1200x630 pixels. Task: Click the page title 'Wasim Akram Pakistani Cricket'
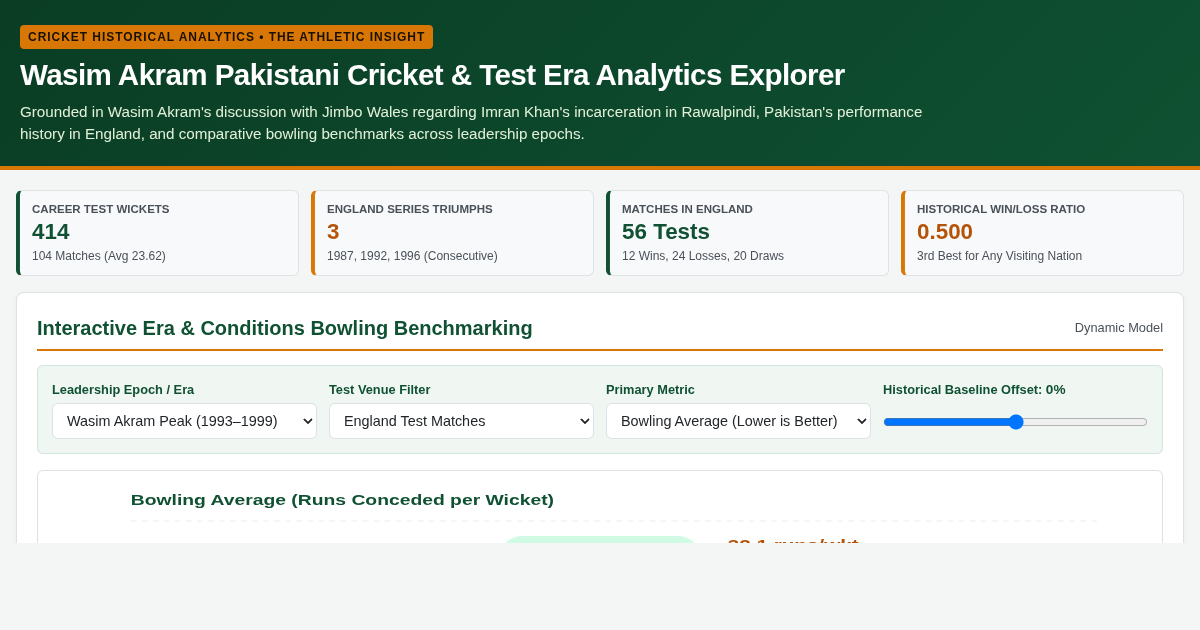tap(432, 75)
